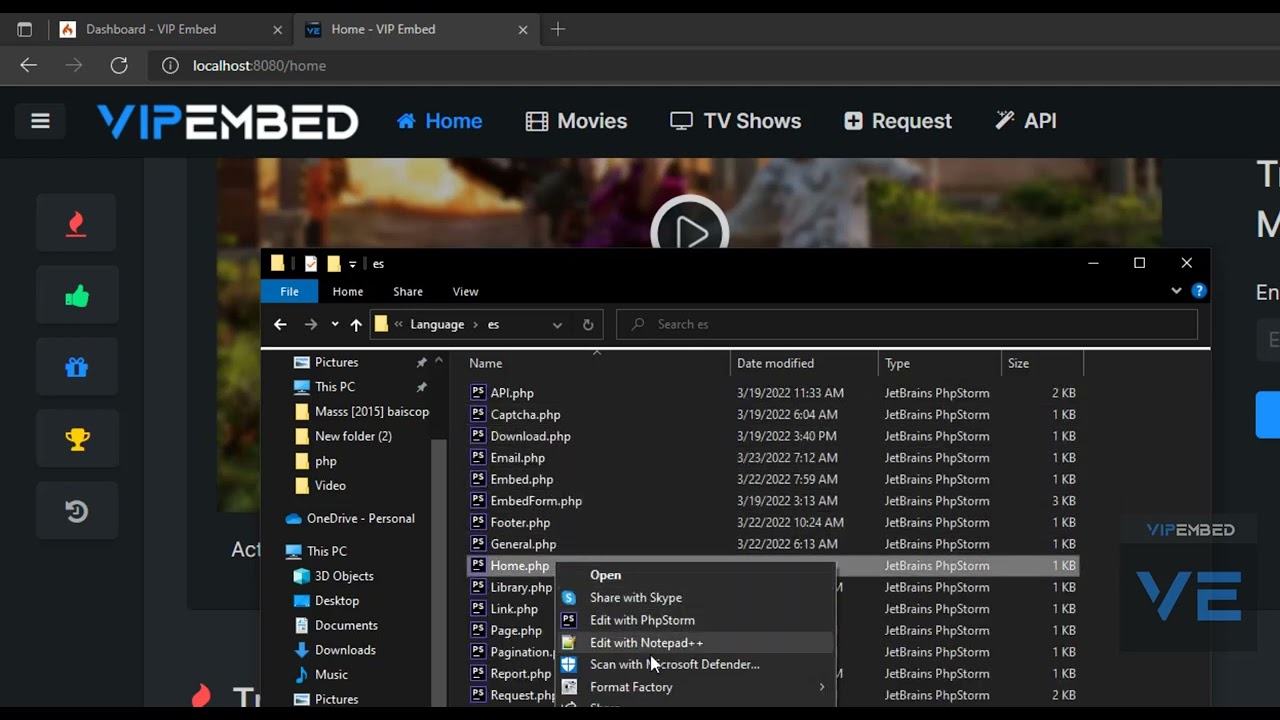Open Explorer help question mark icon

pos(1199,291)
